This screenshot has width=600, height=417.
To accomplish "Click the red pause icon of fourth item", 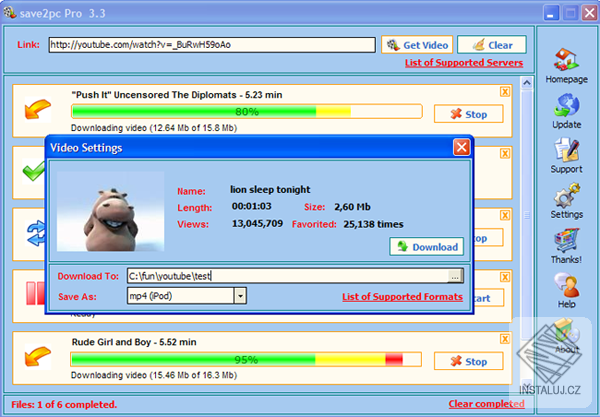I will point(36,293).
